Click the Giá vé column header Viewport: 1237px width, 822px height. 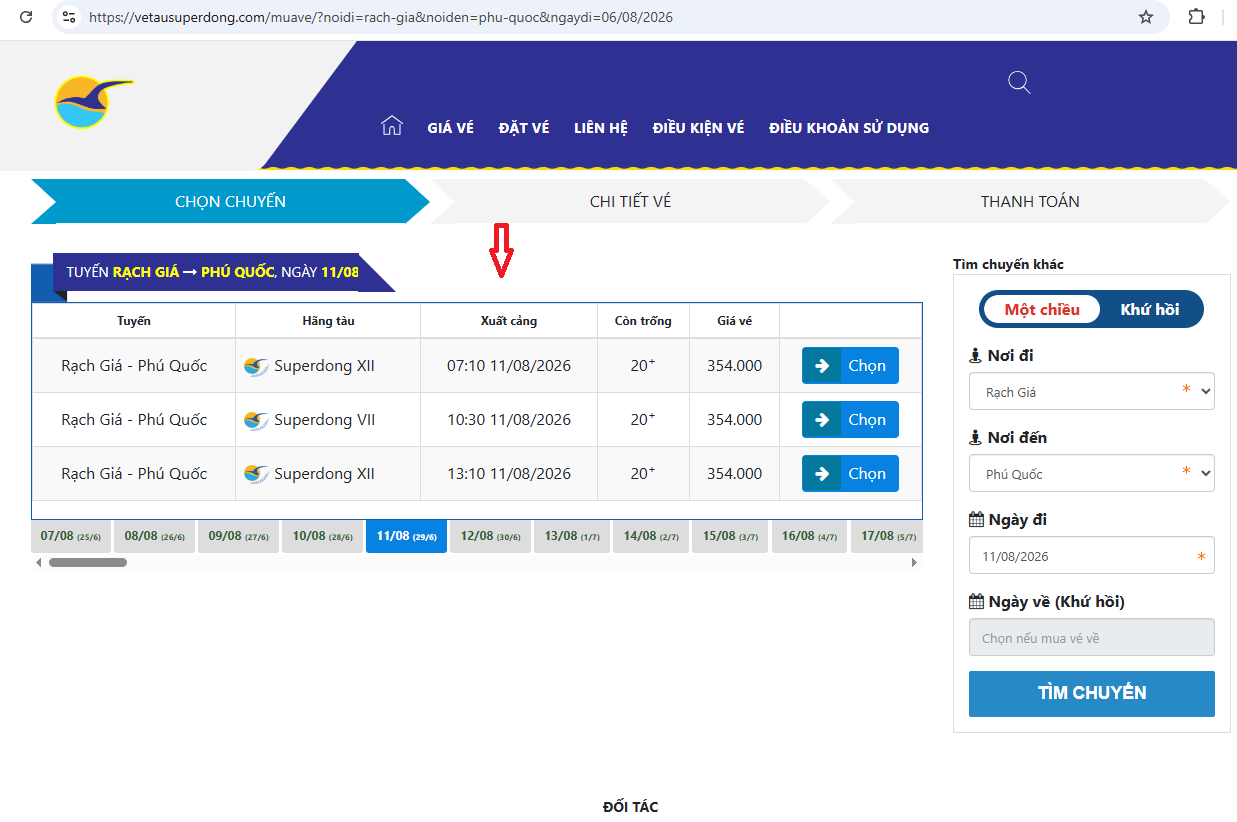coord(734,321)
